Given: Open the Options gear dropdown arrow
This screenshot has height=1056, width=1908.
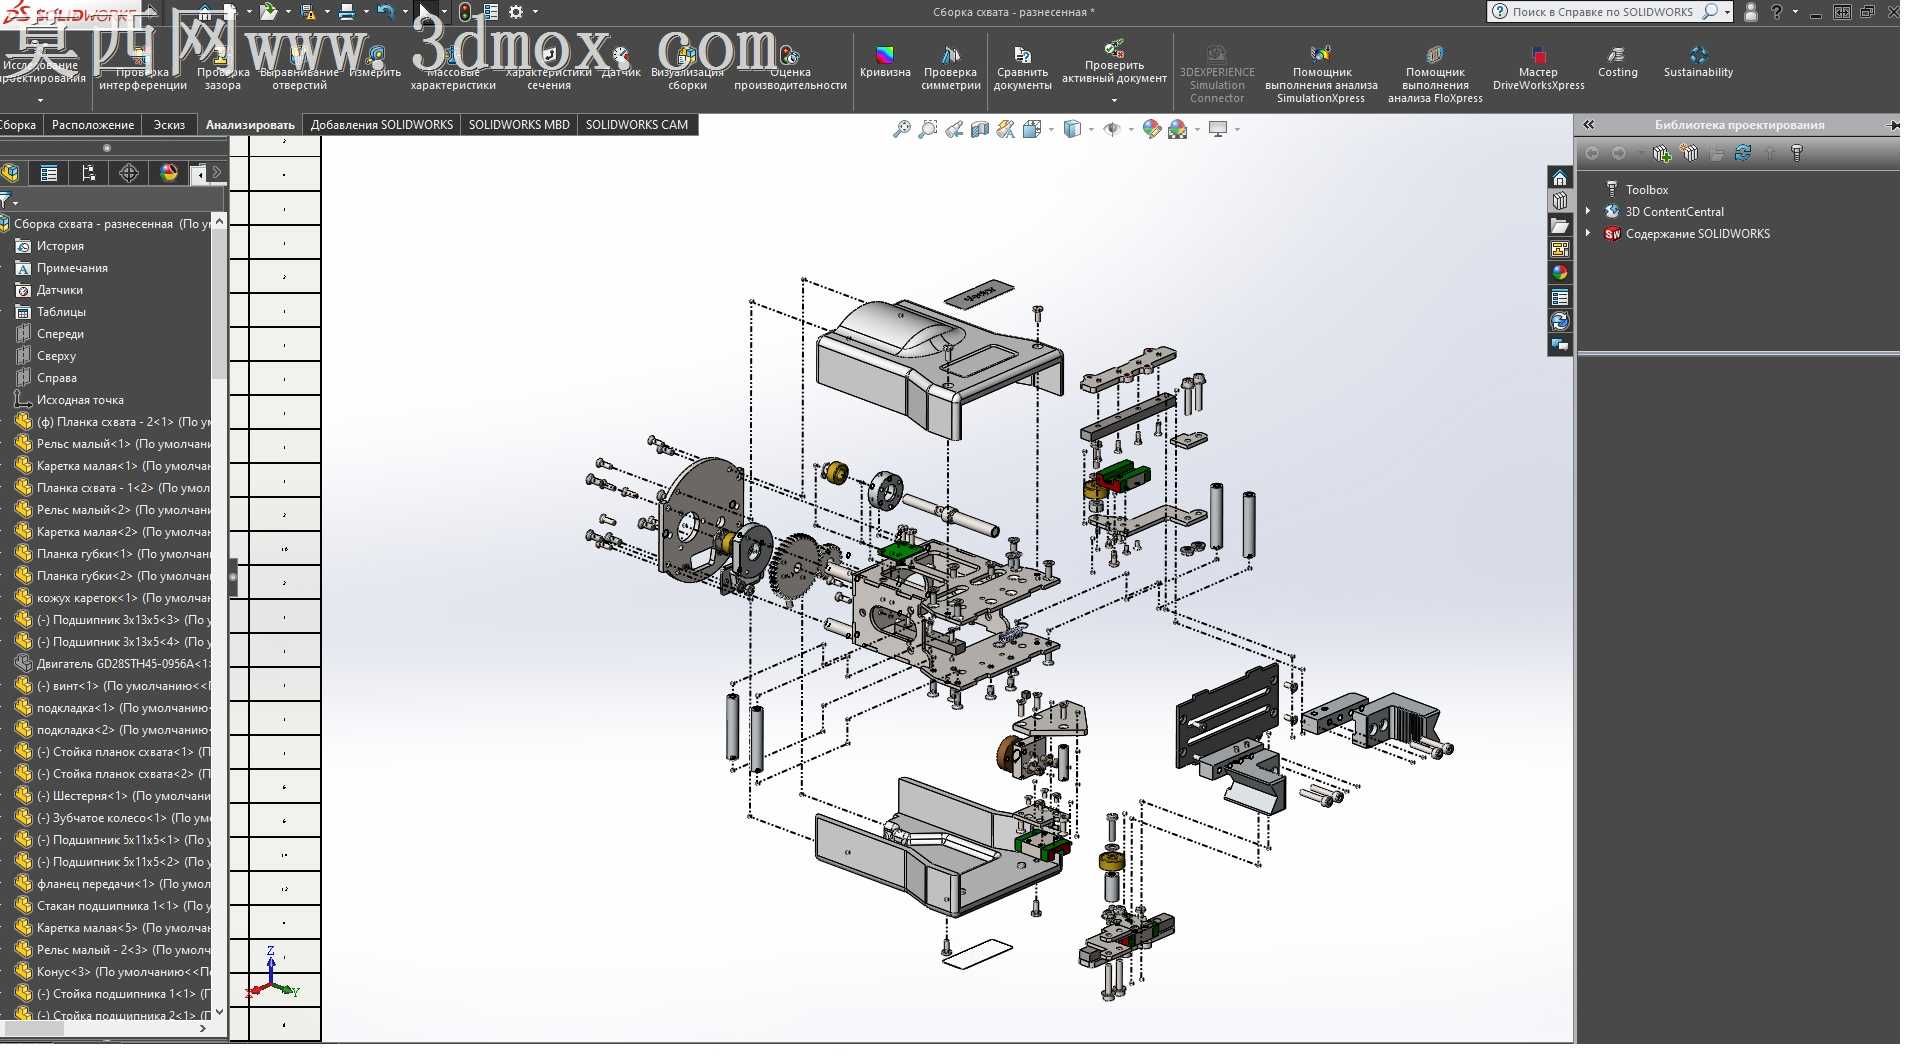Looking at the screenshot, I should pyautogui.click(x=535, y=12).
